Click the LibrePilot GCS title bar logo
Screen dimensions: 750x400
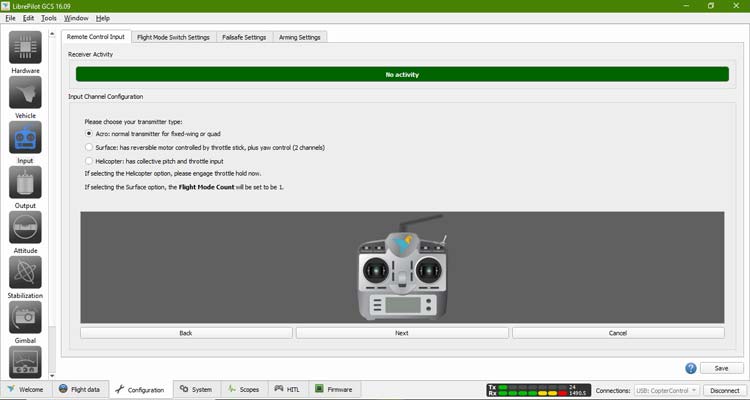point(6,6)
